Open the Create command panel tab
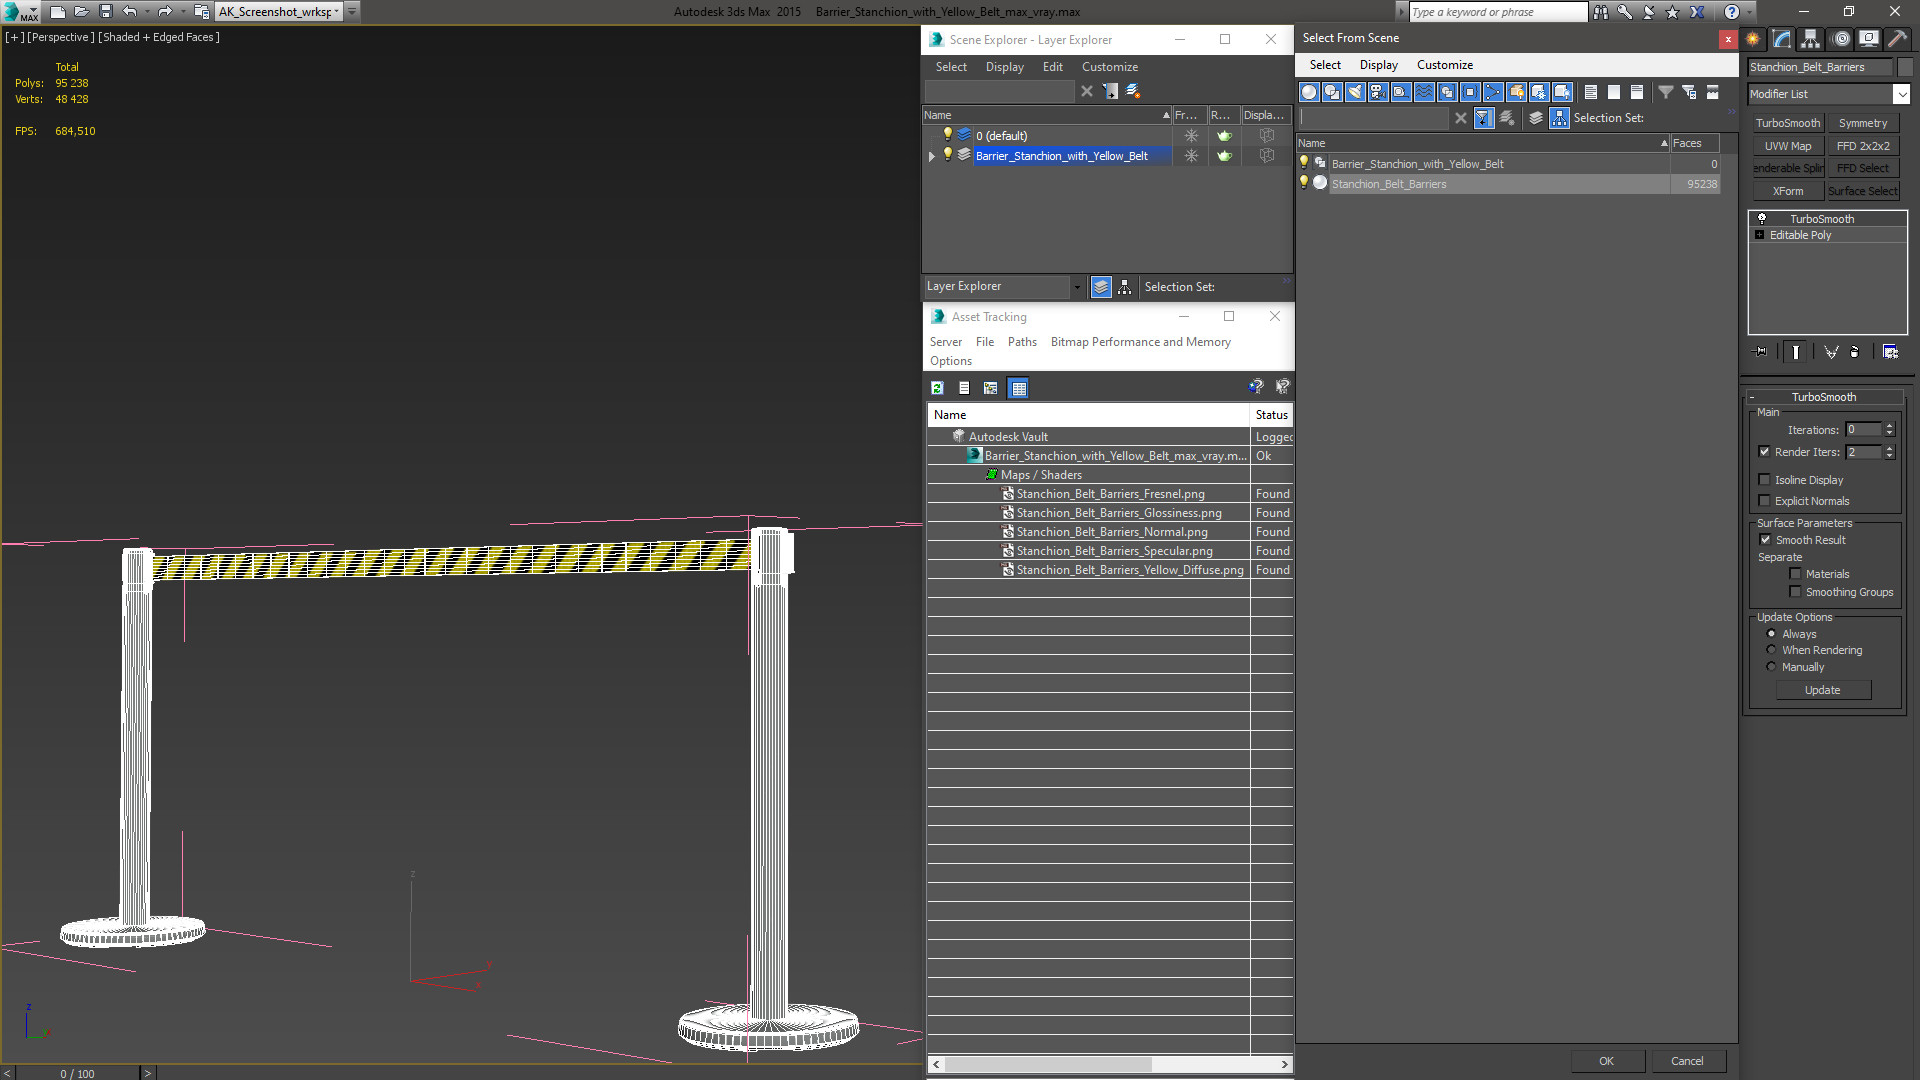Image resolution: width=1920 pixels, height=1080 pixels. click(x=1753, y=39)
